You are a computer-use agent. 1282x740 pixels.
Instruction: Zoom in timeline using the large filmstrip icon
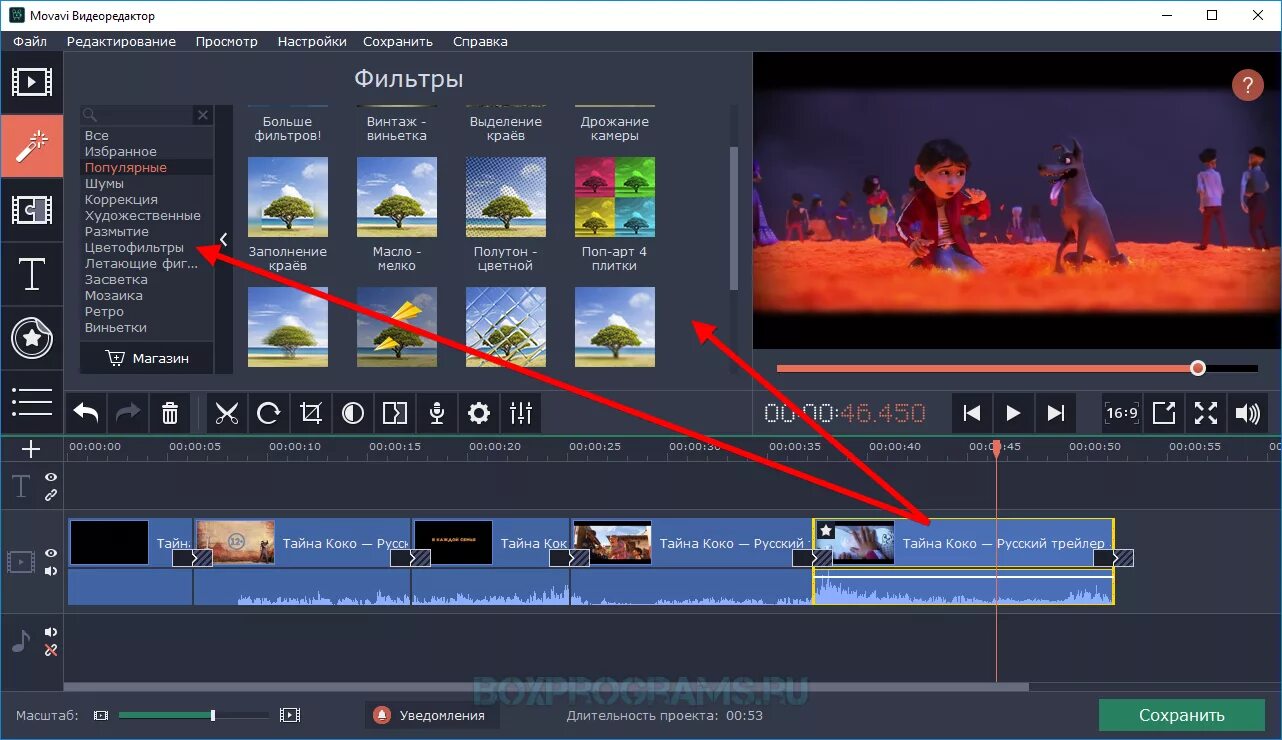click(x=289, y=715)
